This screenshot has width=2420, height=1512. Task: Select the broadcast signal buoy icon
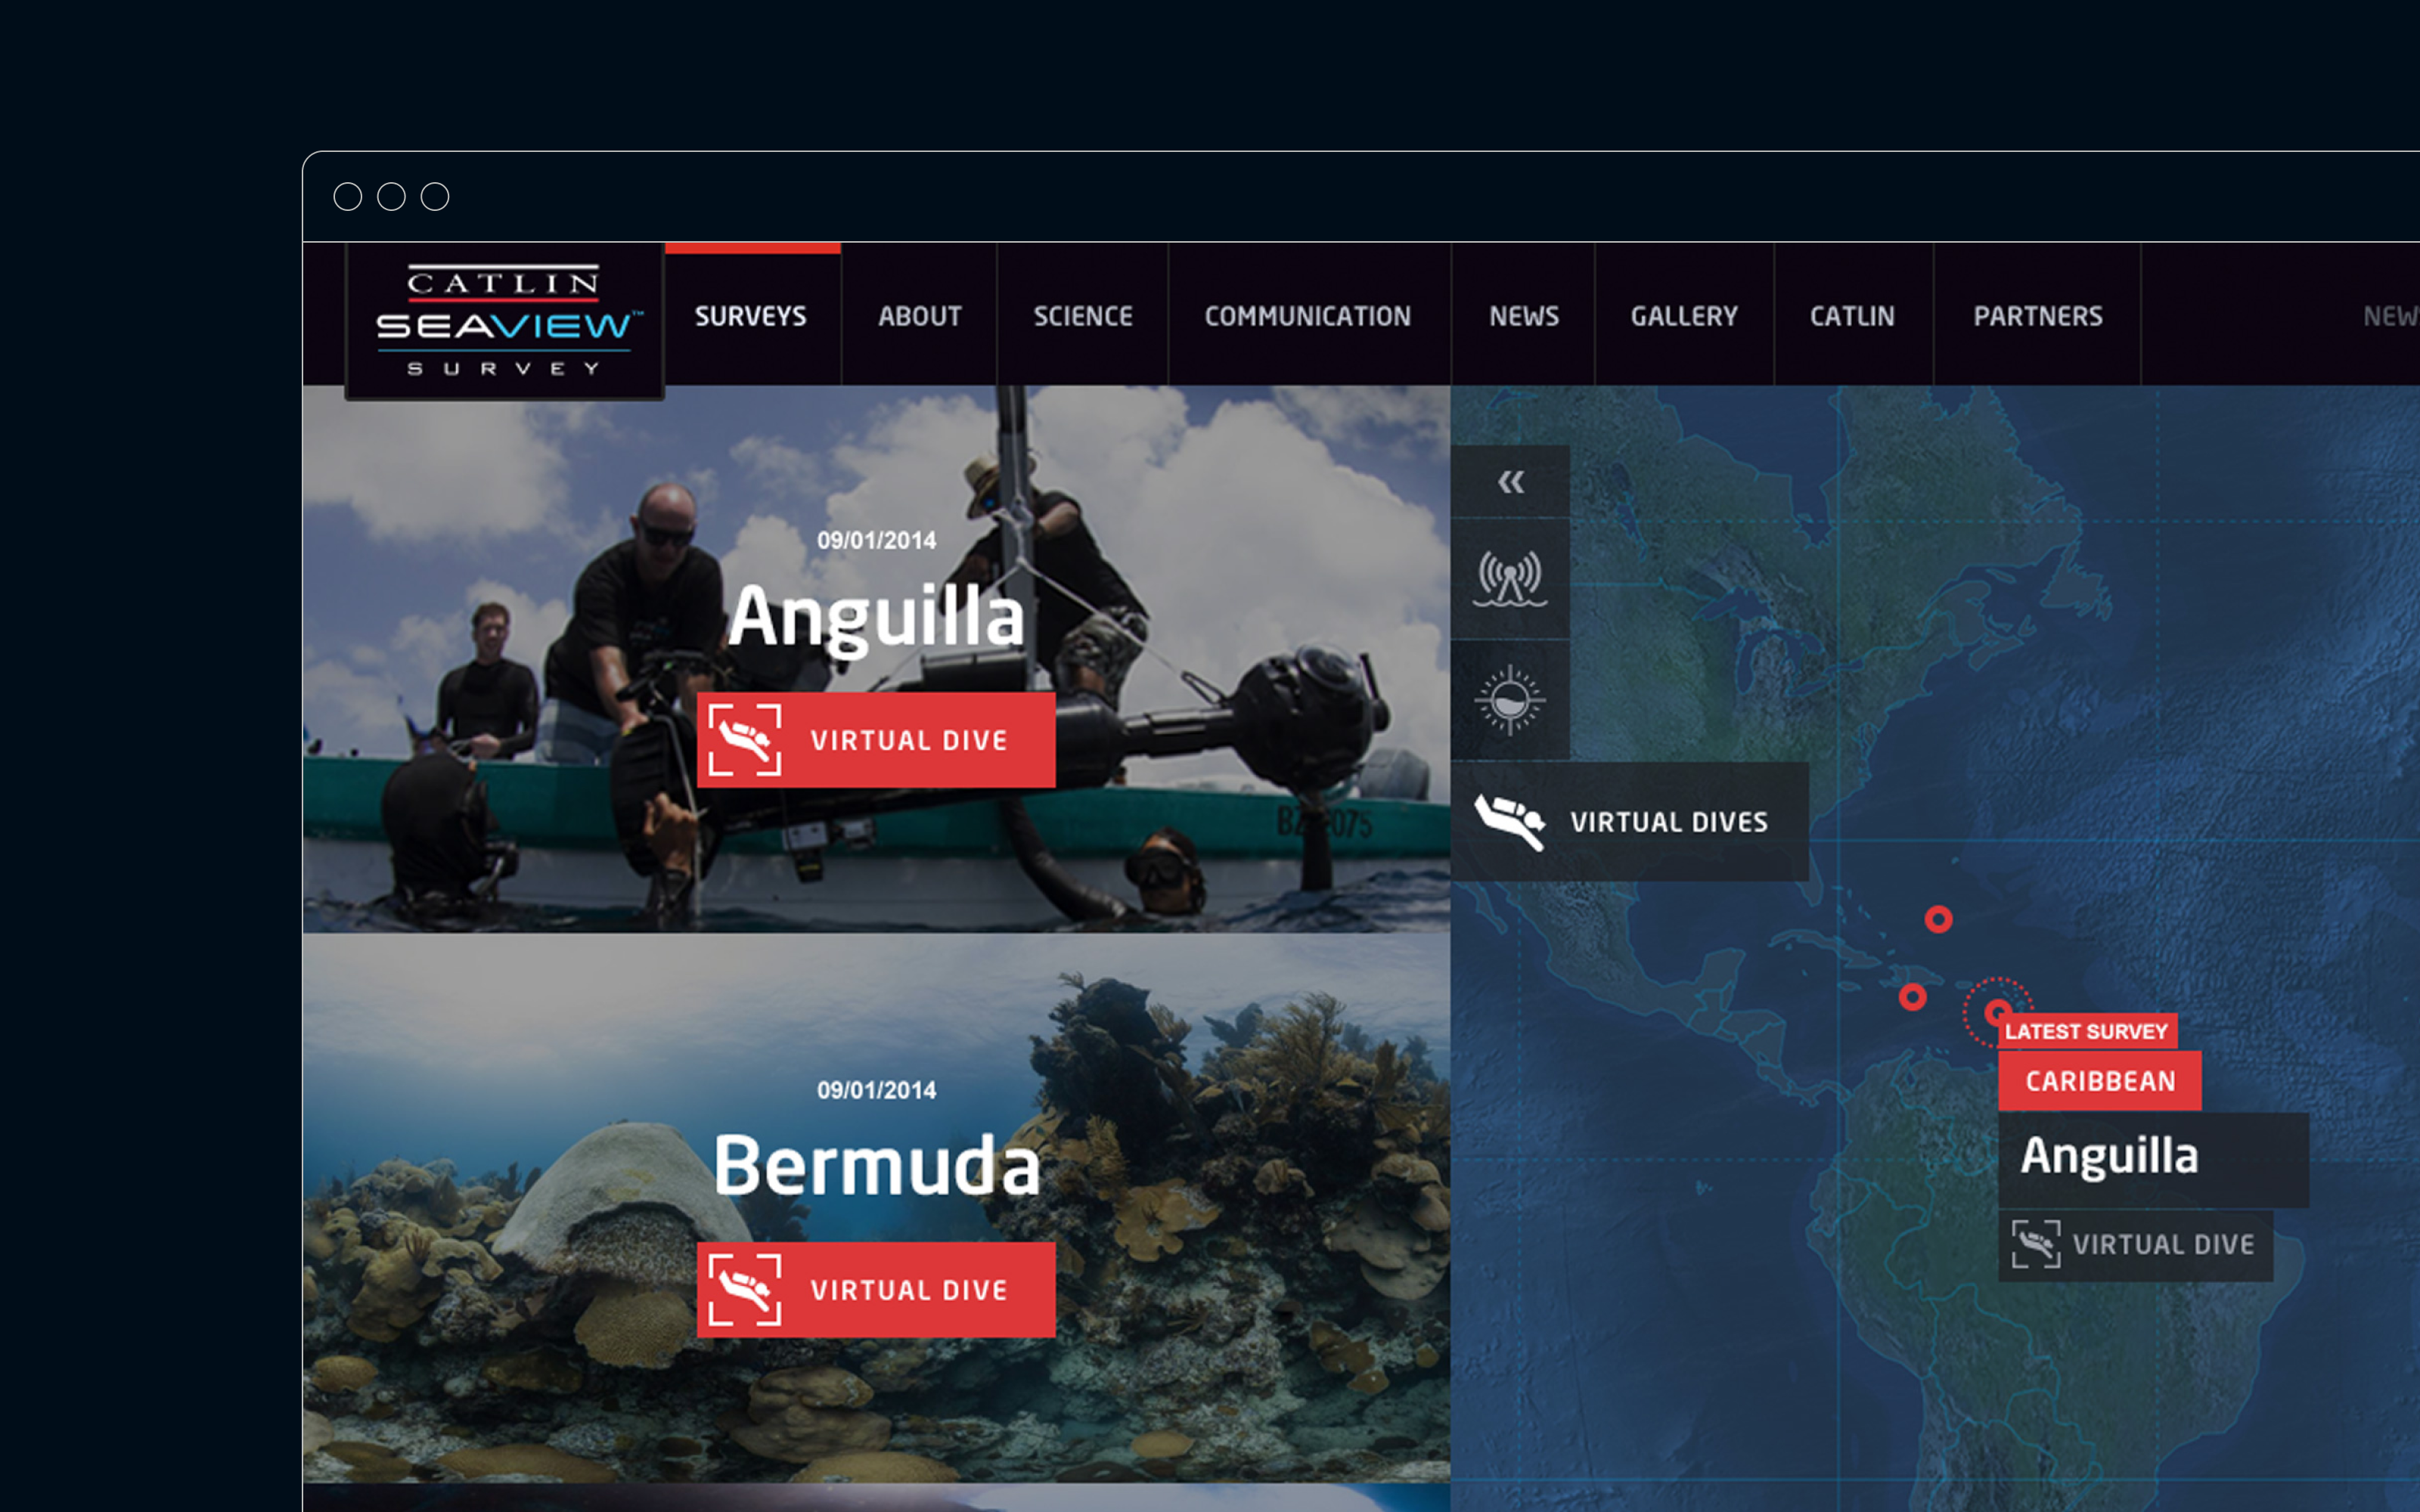click(1510, 579)
